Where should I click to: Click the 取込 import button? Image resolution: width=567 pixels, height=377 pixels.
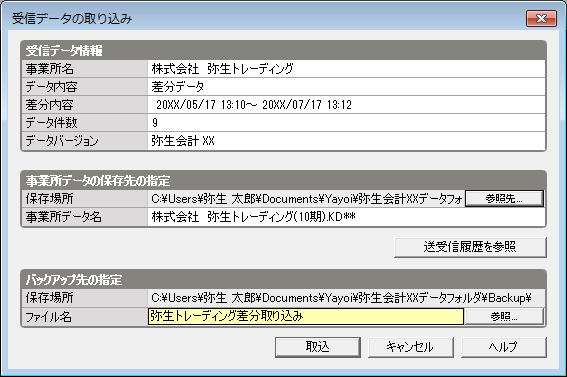[x=317, y=347]
